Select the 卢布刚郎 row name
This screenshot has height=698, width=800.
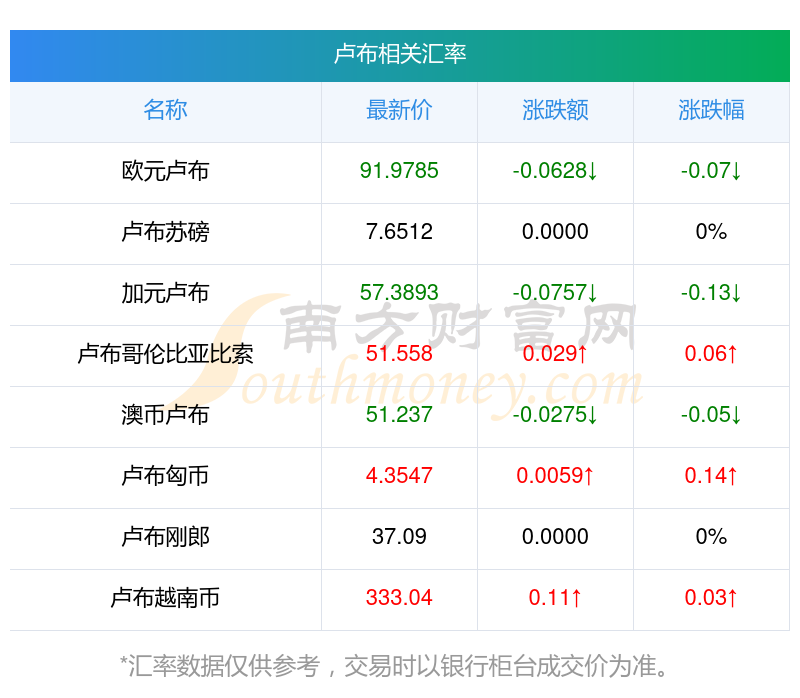point(165,537)
